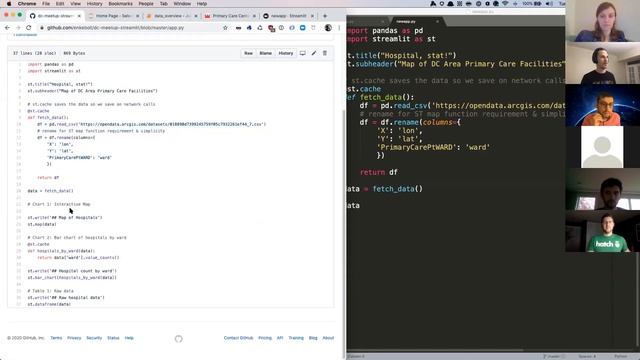Viewport: 640px width, 360px height.
Task: Bookmark this page with the star icon
Action: point(225,28)
